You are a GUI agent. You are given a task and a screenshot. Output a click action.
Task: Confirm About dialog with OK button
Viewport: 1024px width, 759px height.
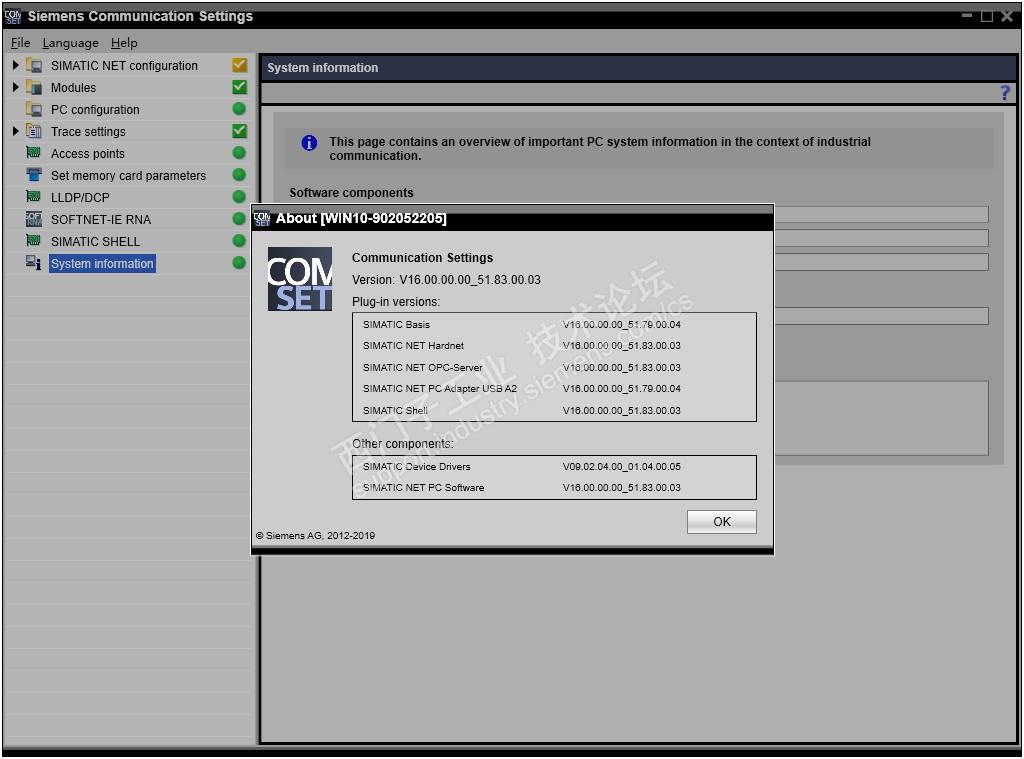(722, 522)
